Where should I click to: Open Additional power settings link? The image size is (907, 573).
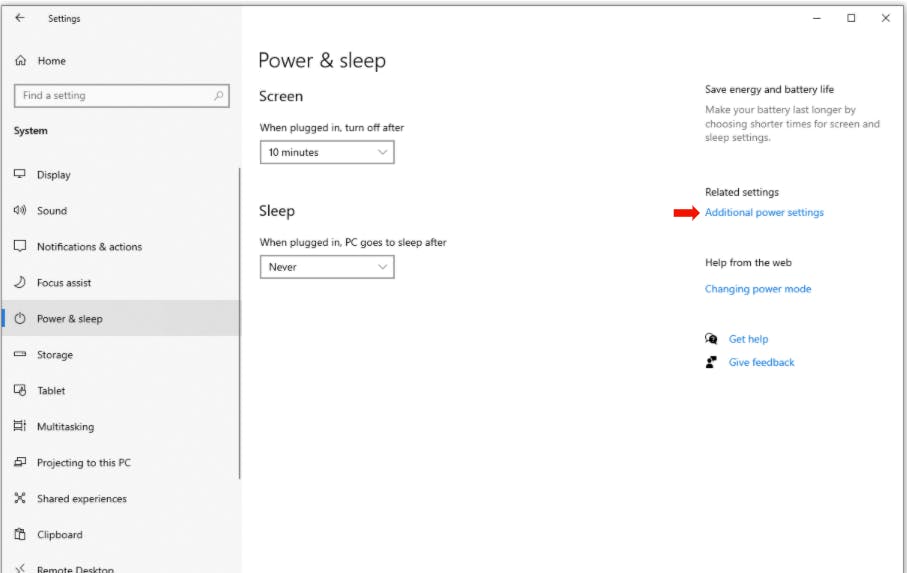click(x=764, y=213)
